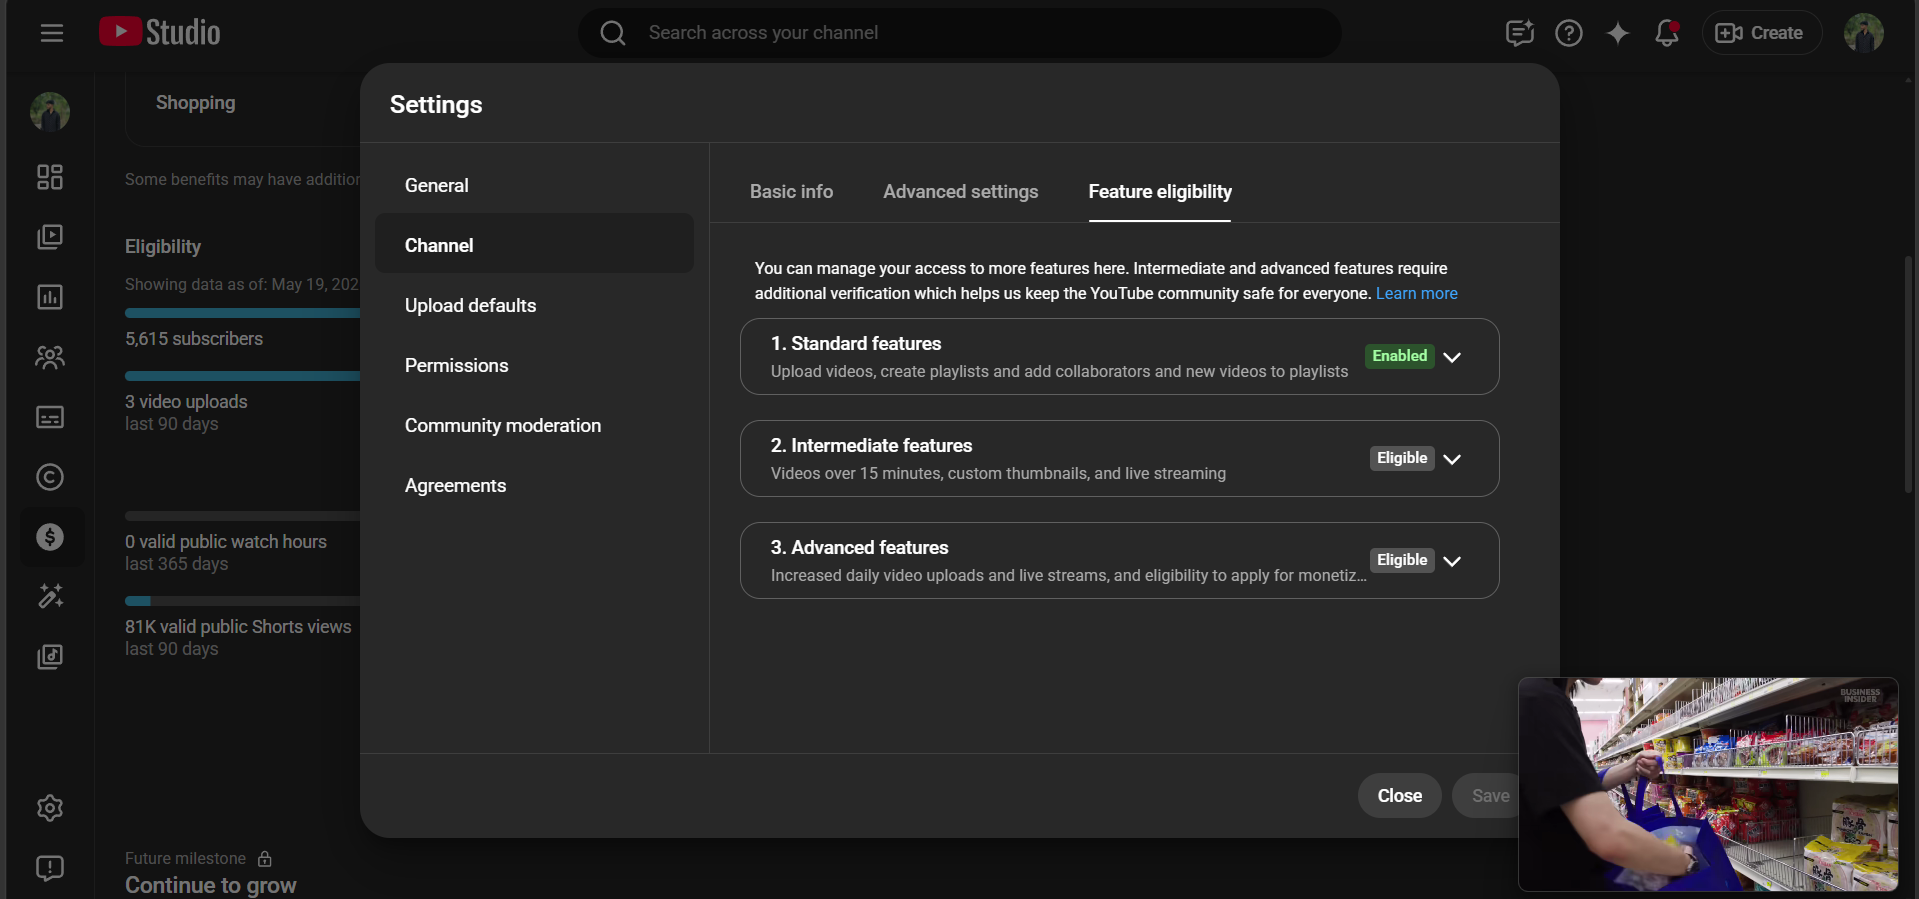Open the Audio library icon
Viewport: 1919px width, 899px height.
pyautogui.click(x=50, y=657)
